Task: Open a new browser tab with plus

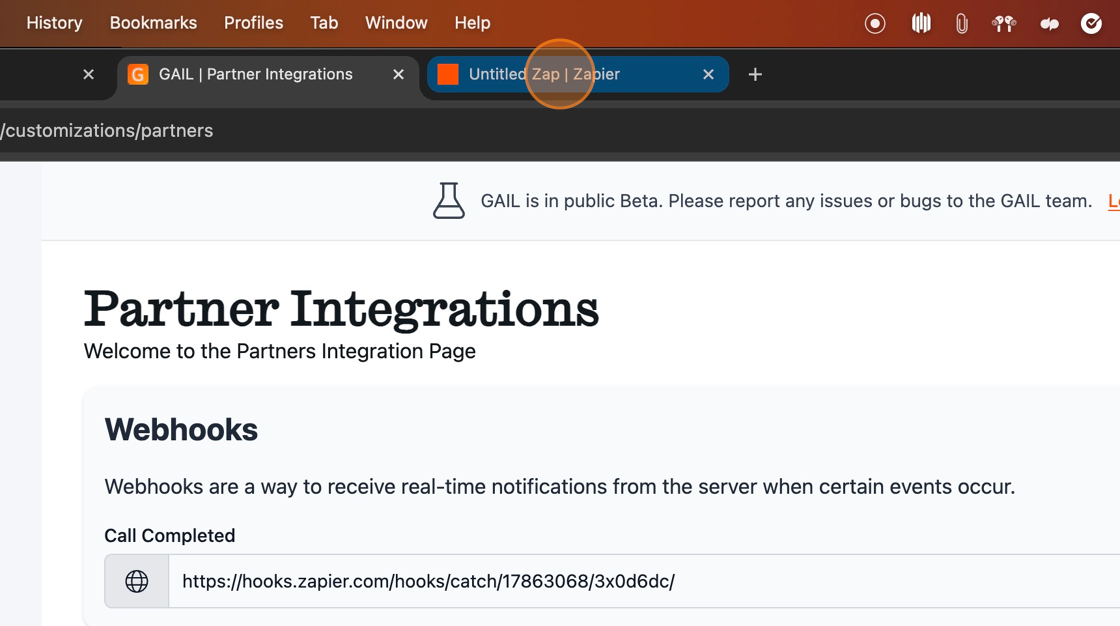Action: point(755,74)
